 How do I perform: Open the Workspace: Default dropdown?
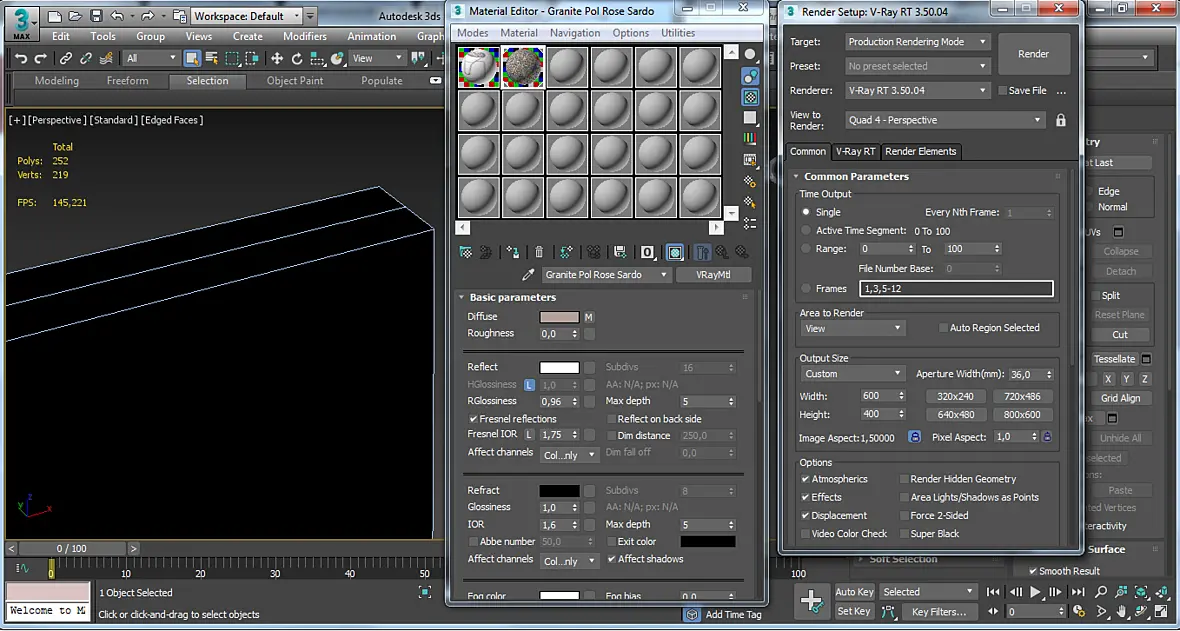(x=245, y=16)
